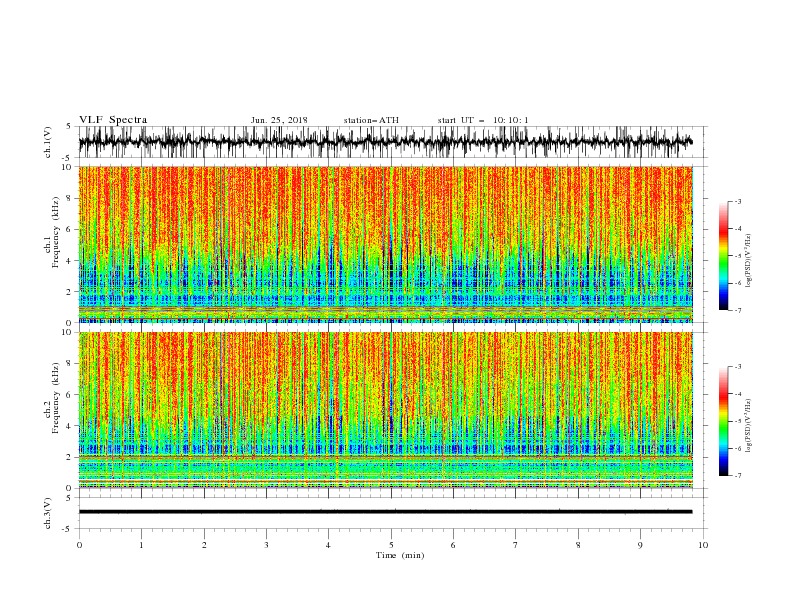
Task: Click the ch.3 flat voltage trace
Action: (385, 512)
